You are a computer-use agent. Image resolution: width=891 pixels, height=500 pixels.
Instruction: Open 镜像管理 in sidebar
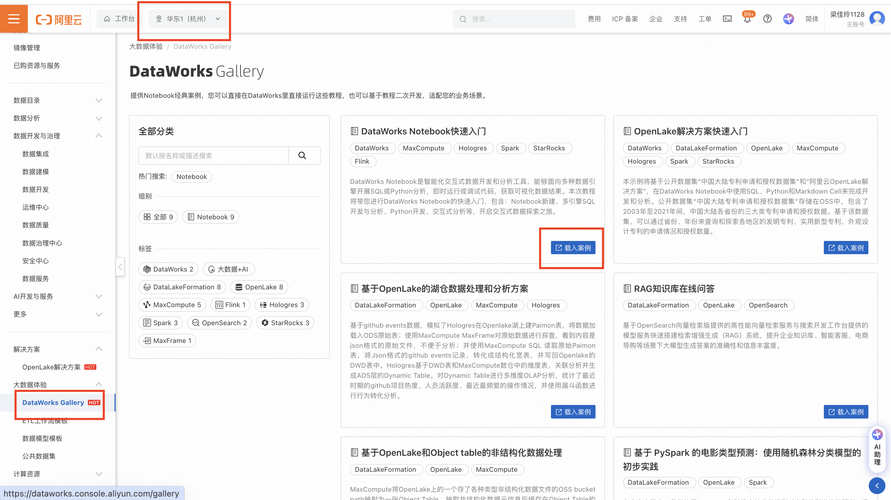click(x=27, y=48)
